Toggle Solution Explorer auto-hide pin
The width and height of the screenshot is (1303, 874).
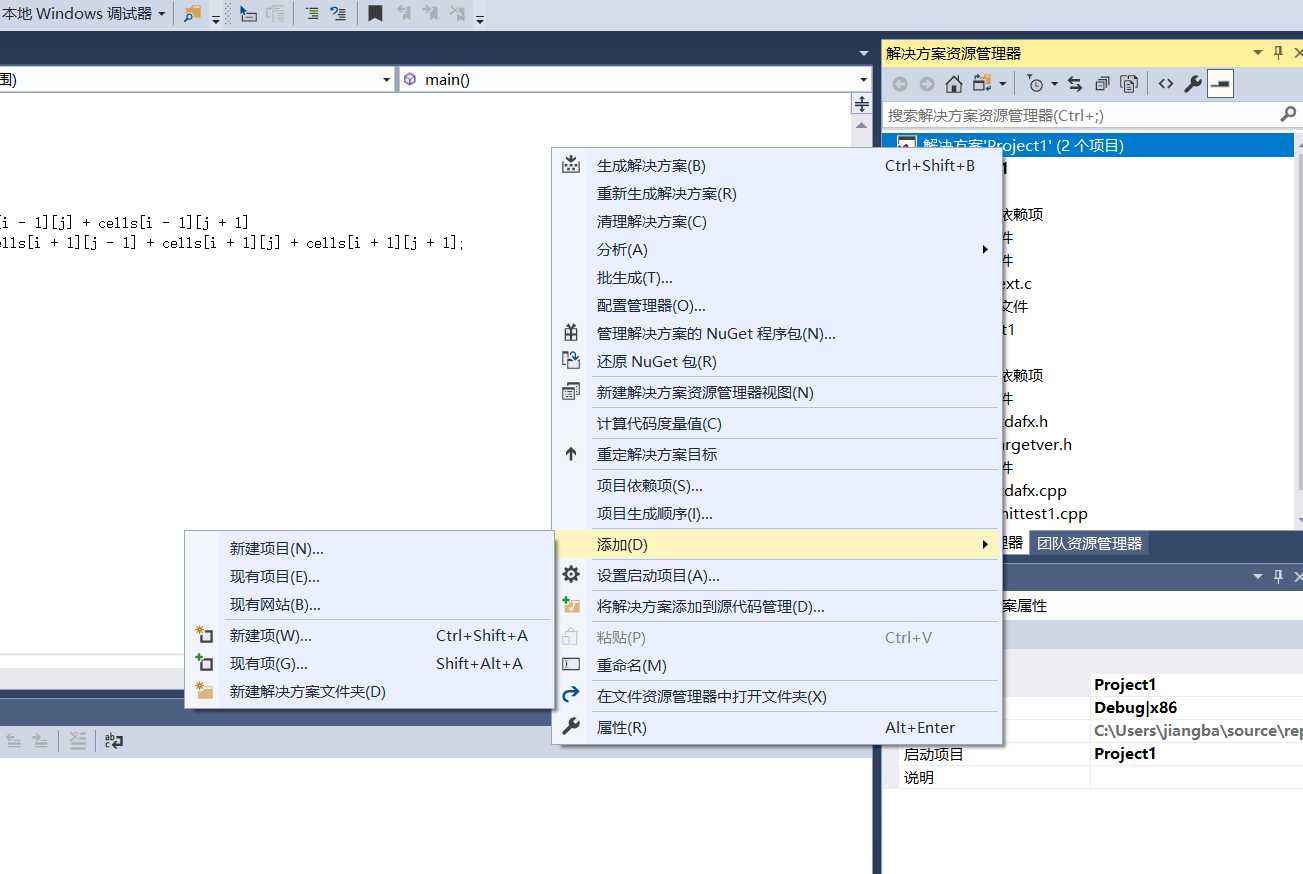tap(1279, 53)
